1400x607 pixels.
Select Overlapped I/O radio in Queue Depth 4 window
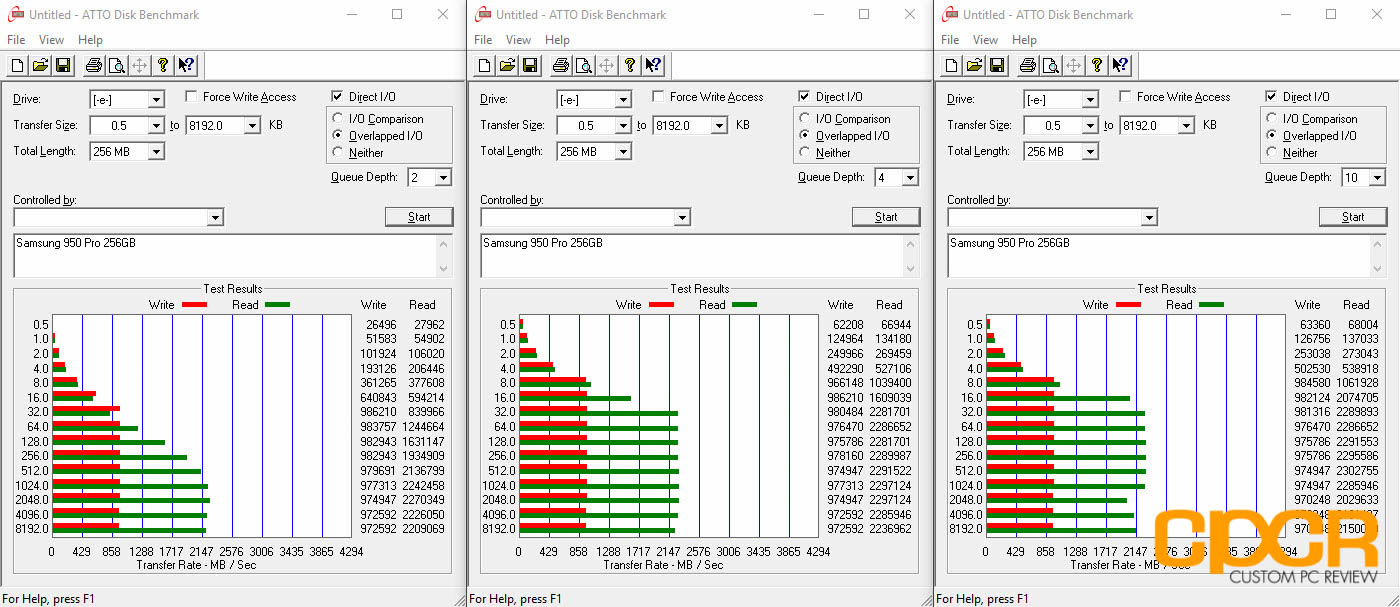pyautogui.click(x=805, y=136)
